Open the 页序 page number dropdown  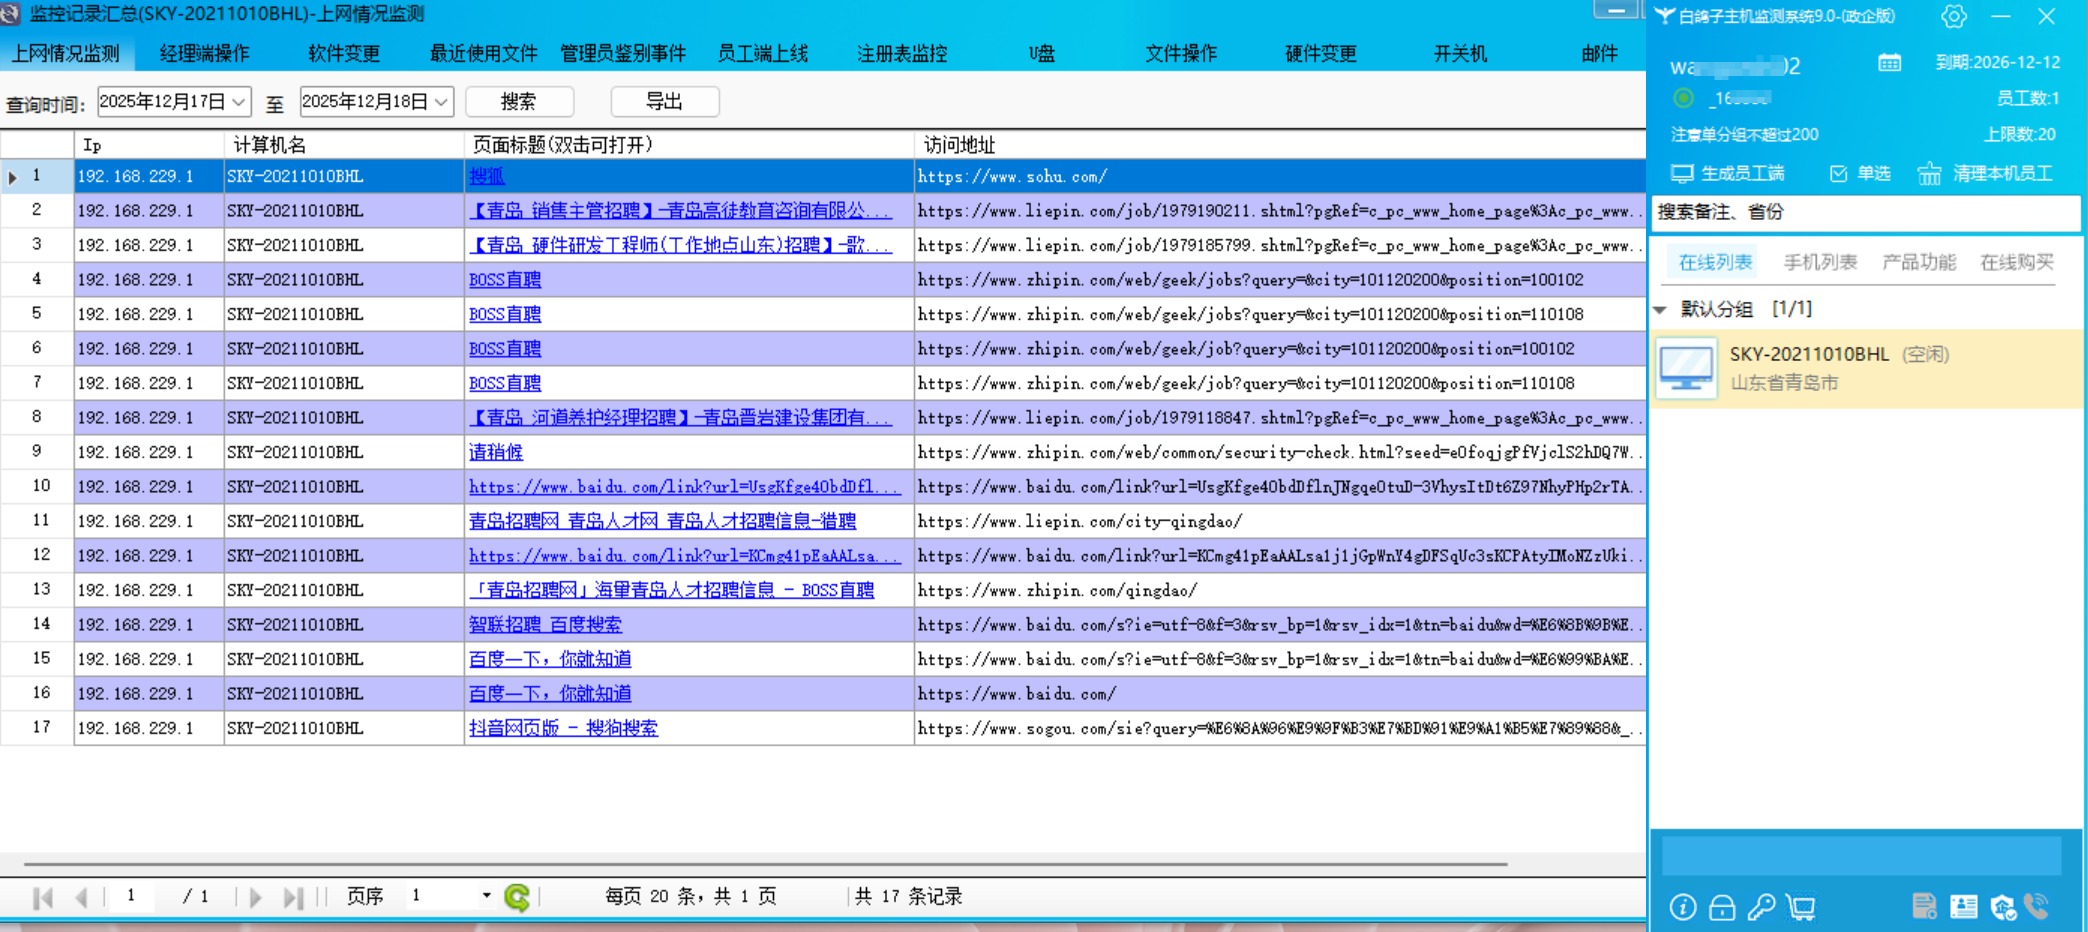point(486,896)
